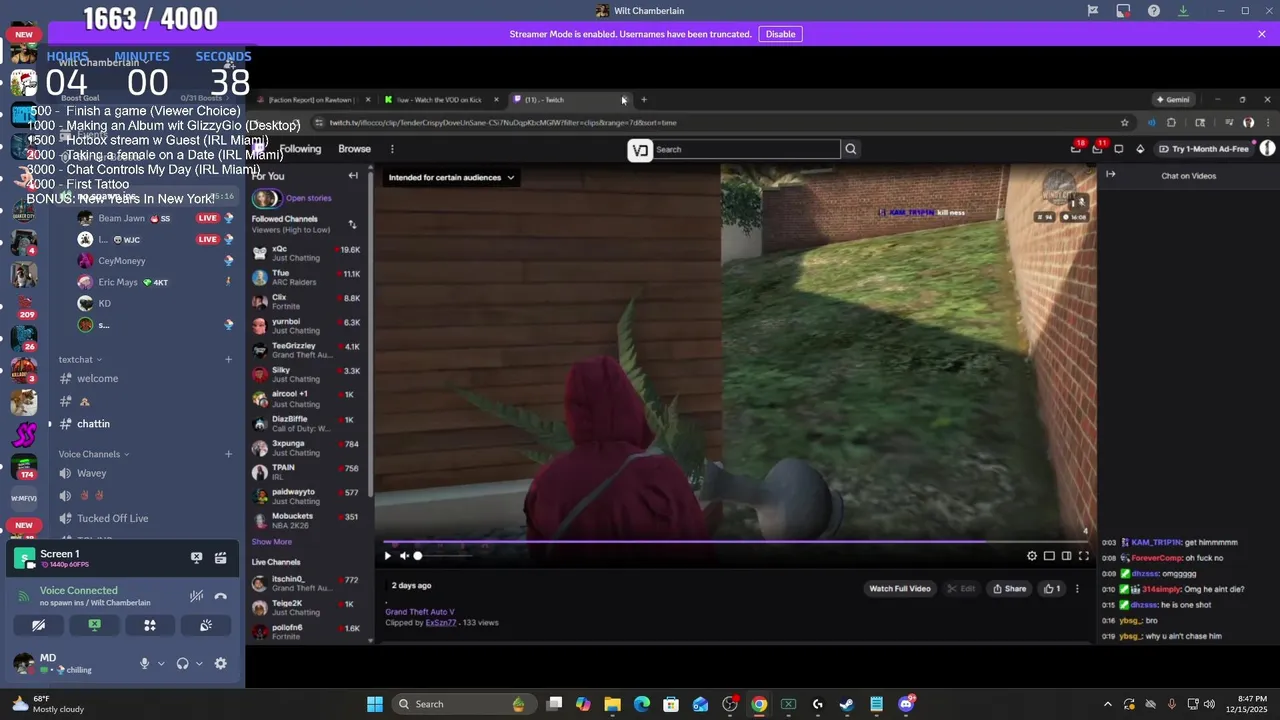The image size is (1280, 720).
Task: Open clip player settings gear
Action: tap(1032, 556)
